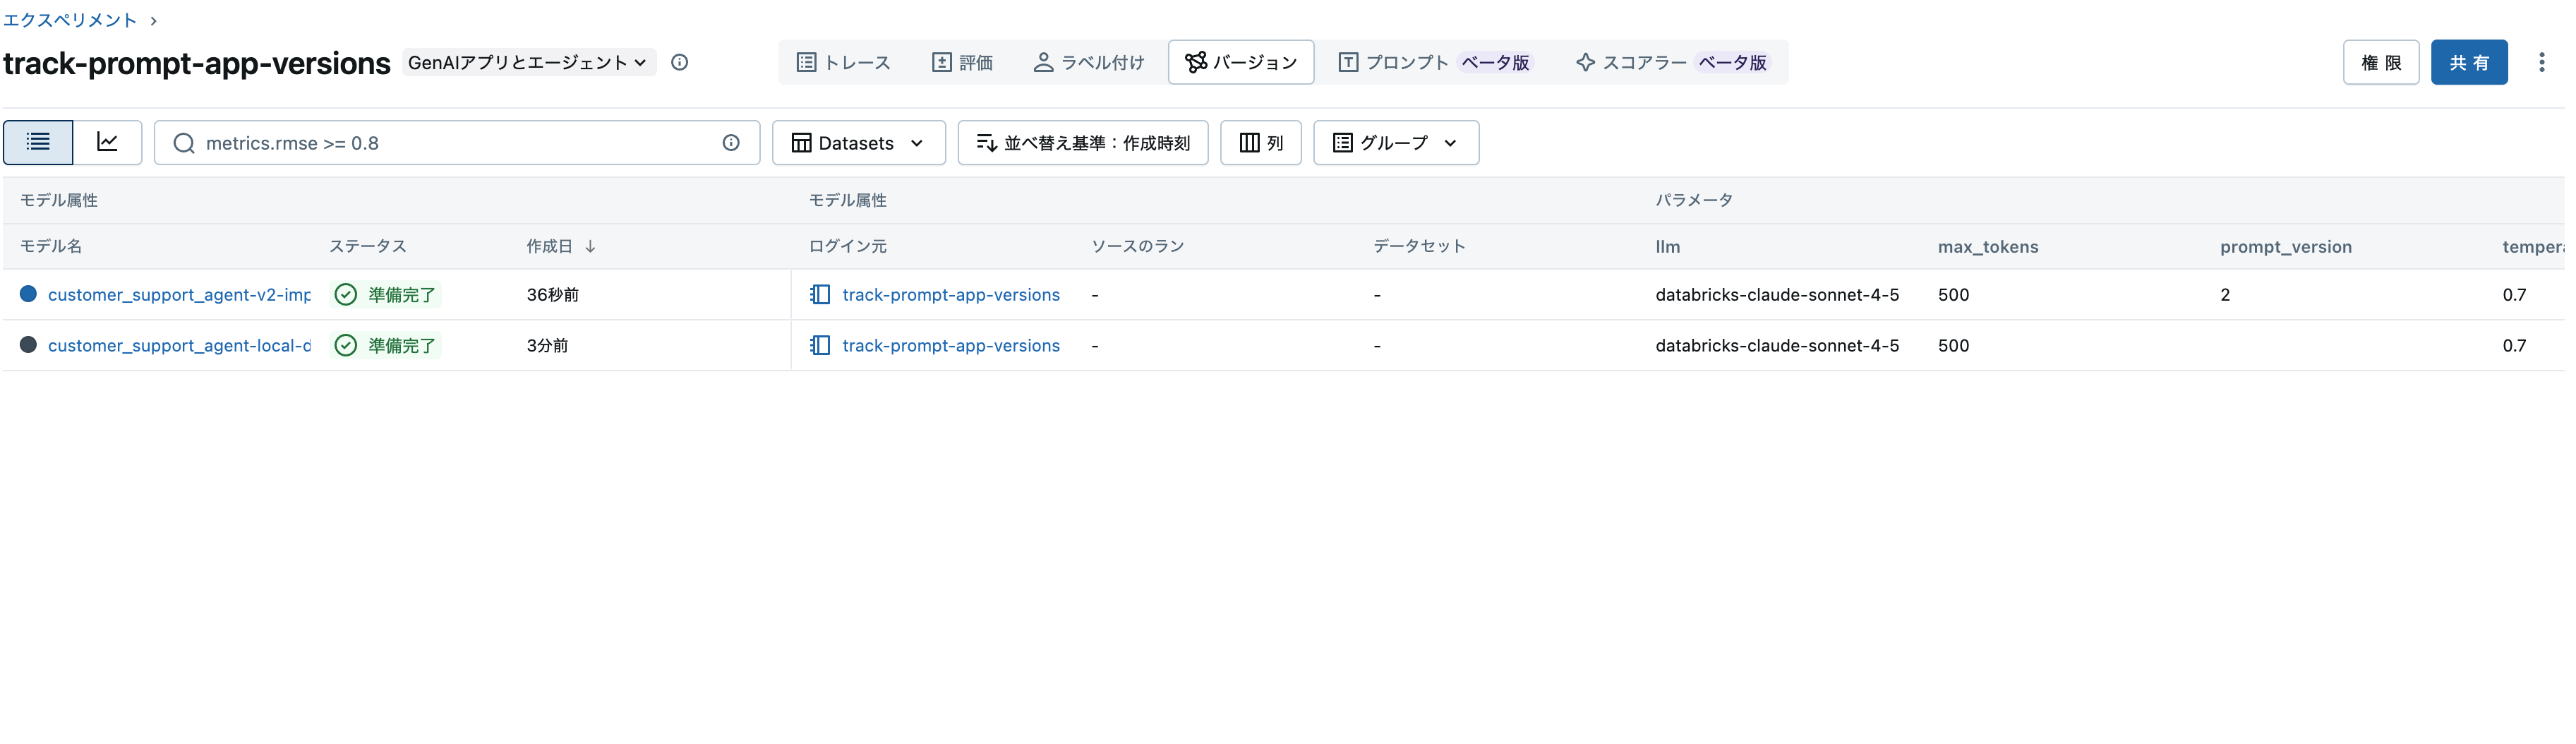The height and width of the screenshot is (744, 2576).
Task: Expand the GenAIアプリとエージェント dropdown
Action: click(528, 61)
